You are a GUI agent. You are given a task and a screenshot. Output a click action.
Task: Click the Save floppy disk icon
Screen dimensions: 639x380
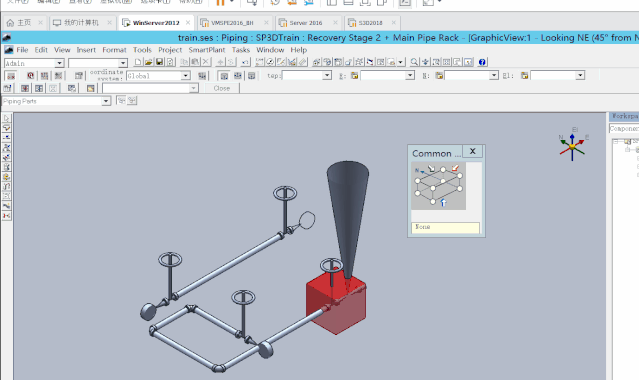click(x=159, y=62)
